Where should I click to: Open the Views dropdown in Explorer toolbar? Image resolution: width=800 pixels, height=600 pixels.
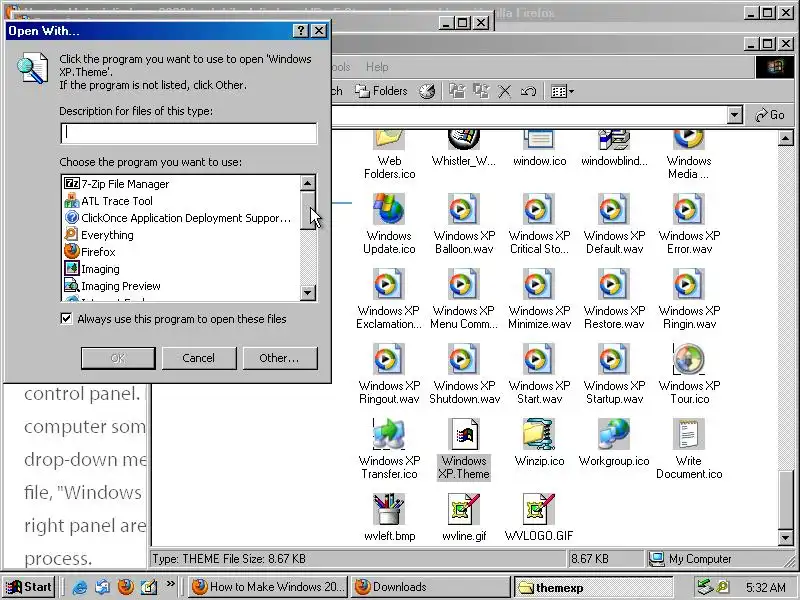click(x=562, y=91)
